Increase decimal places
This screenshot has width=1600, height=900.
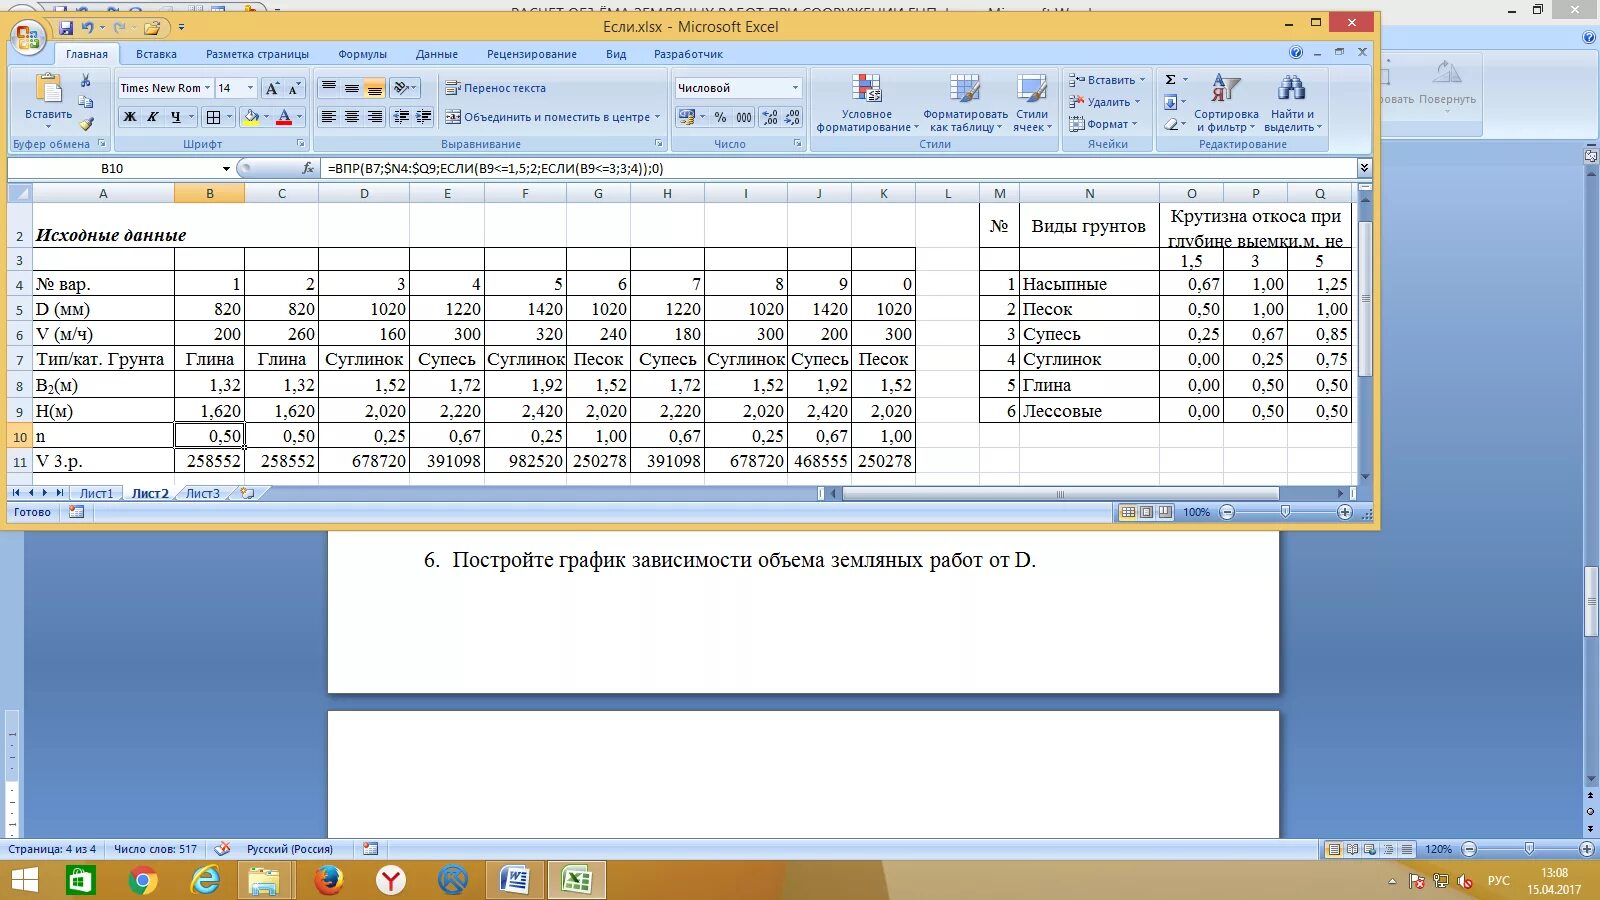click(x=770, y=117)
